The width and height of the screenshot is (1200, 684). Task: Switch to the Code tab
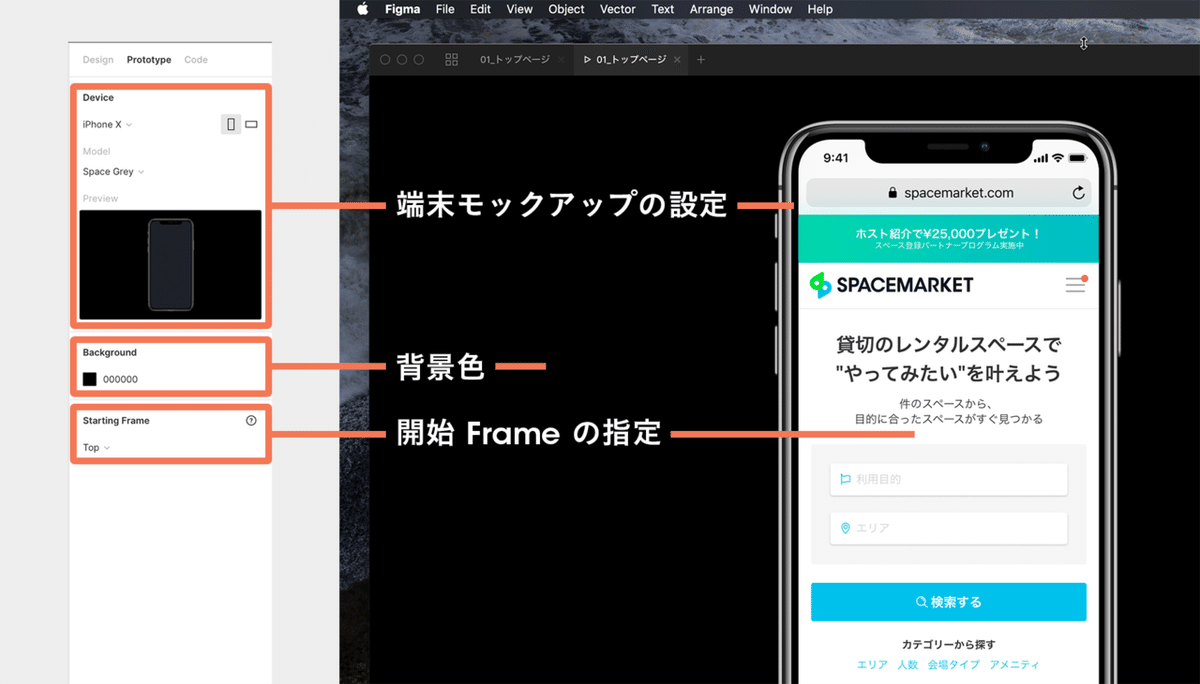pos(196,60)
